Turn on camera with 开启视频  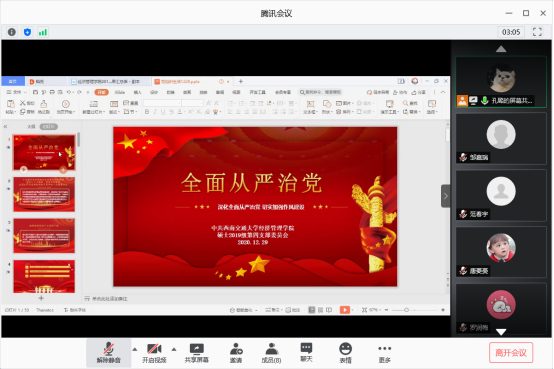point(154,353)
